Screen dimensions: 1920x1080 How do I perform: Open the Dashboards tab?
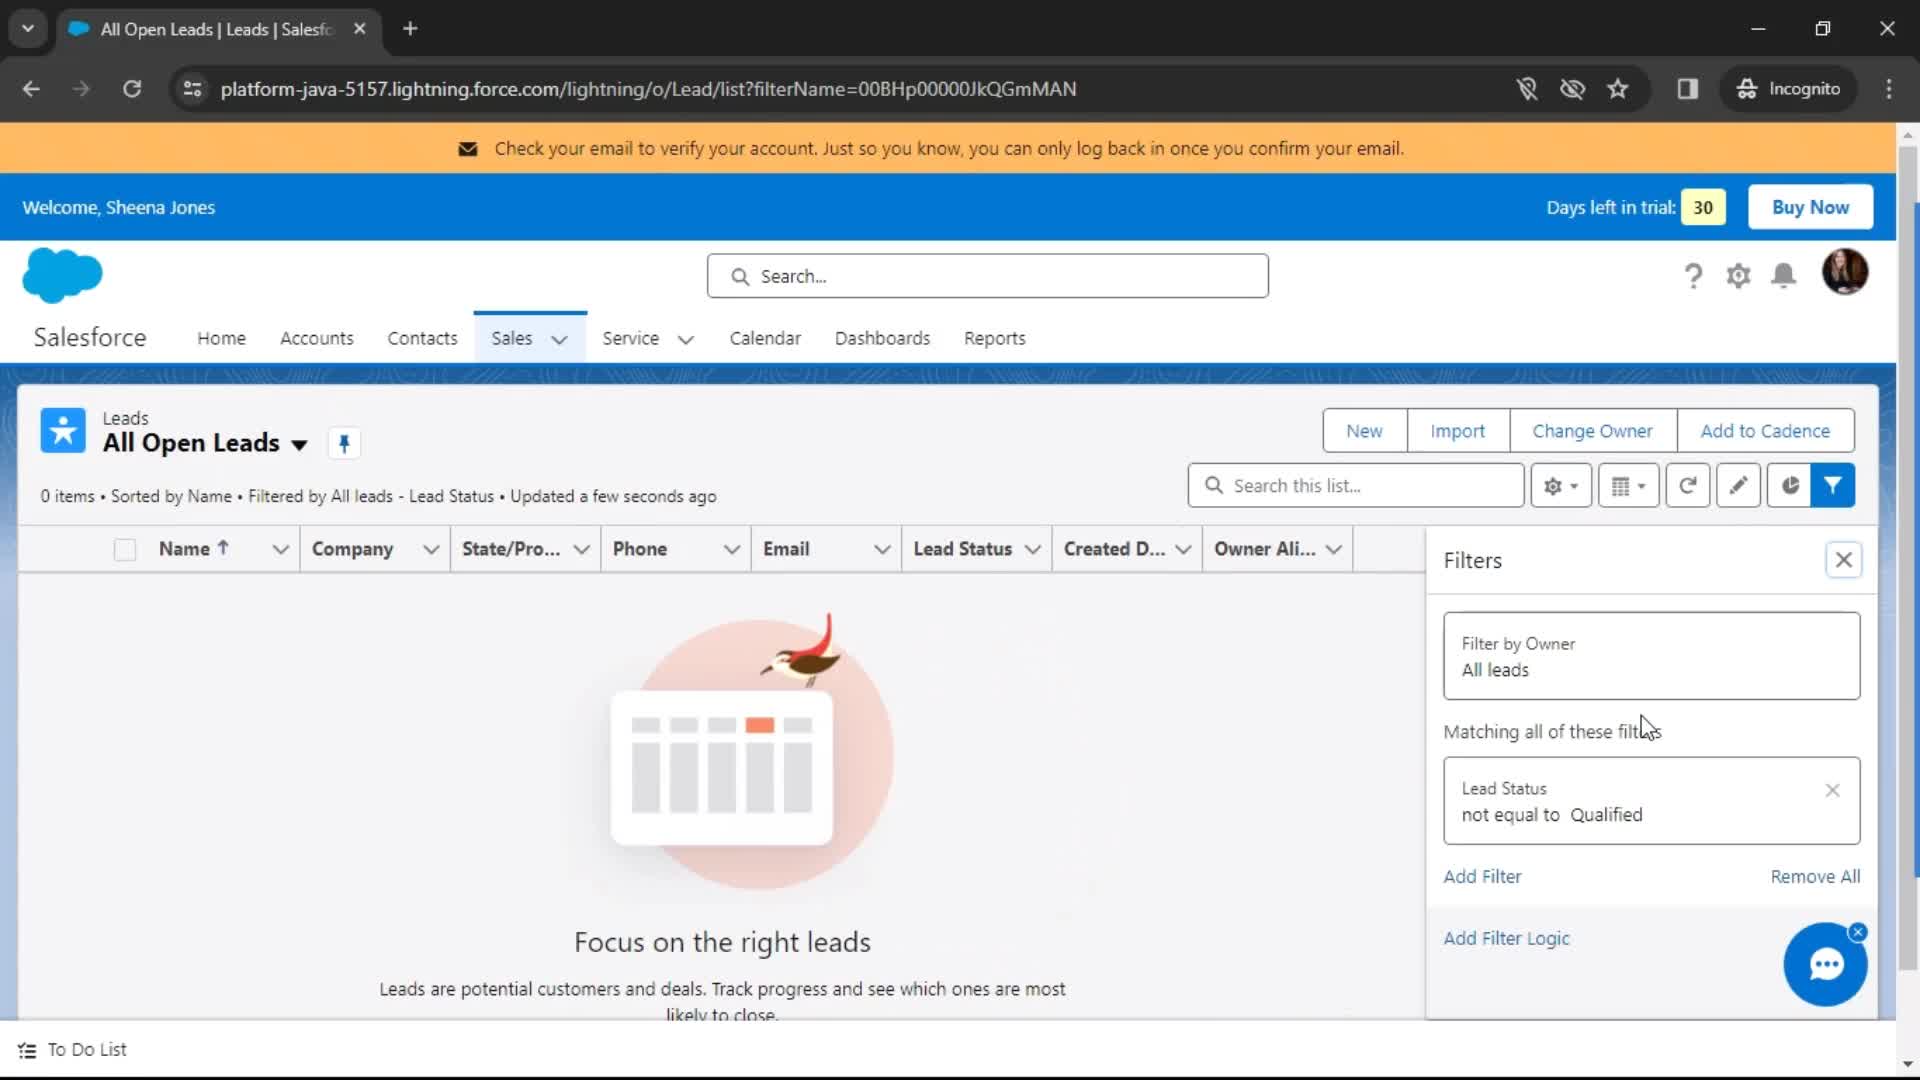tap(882, 339)
